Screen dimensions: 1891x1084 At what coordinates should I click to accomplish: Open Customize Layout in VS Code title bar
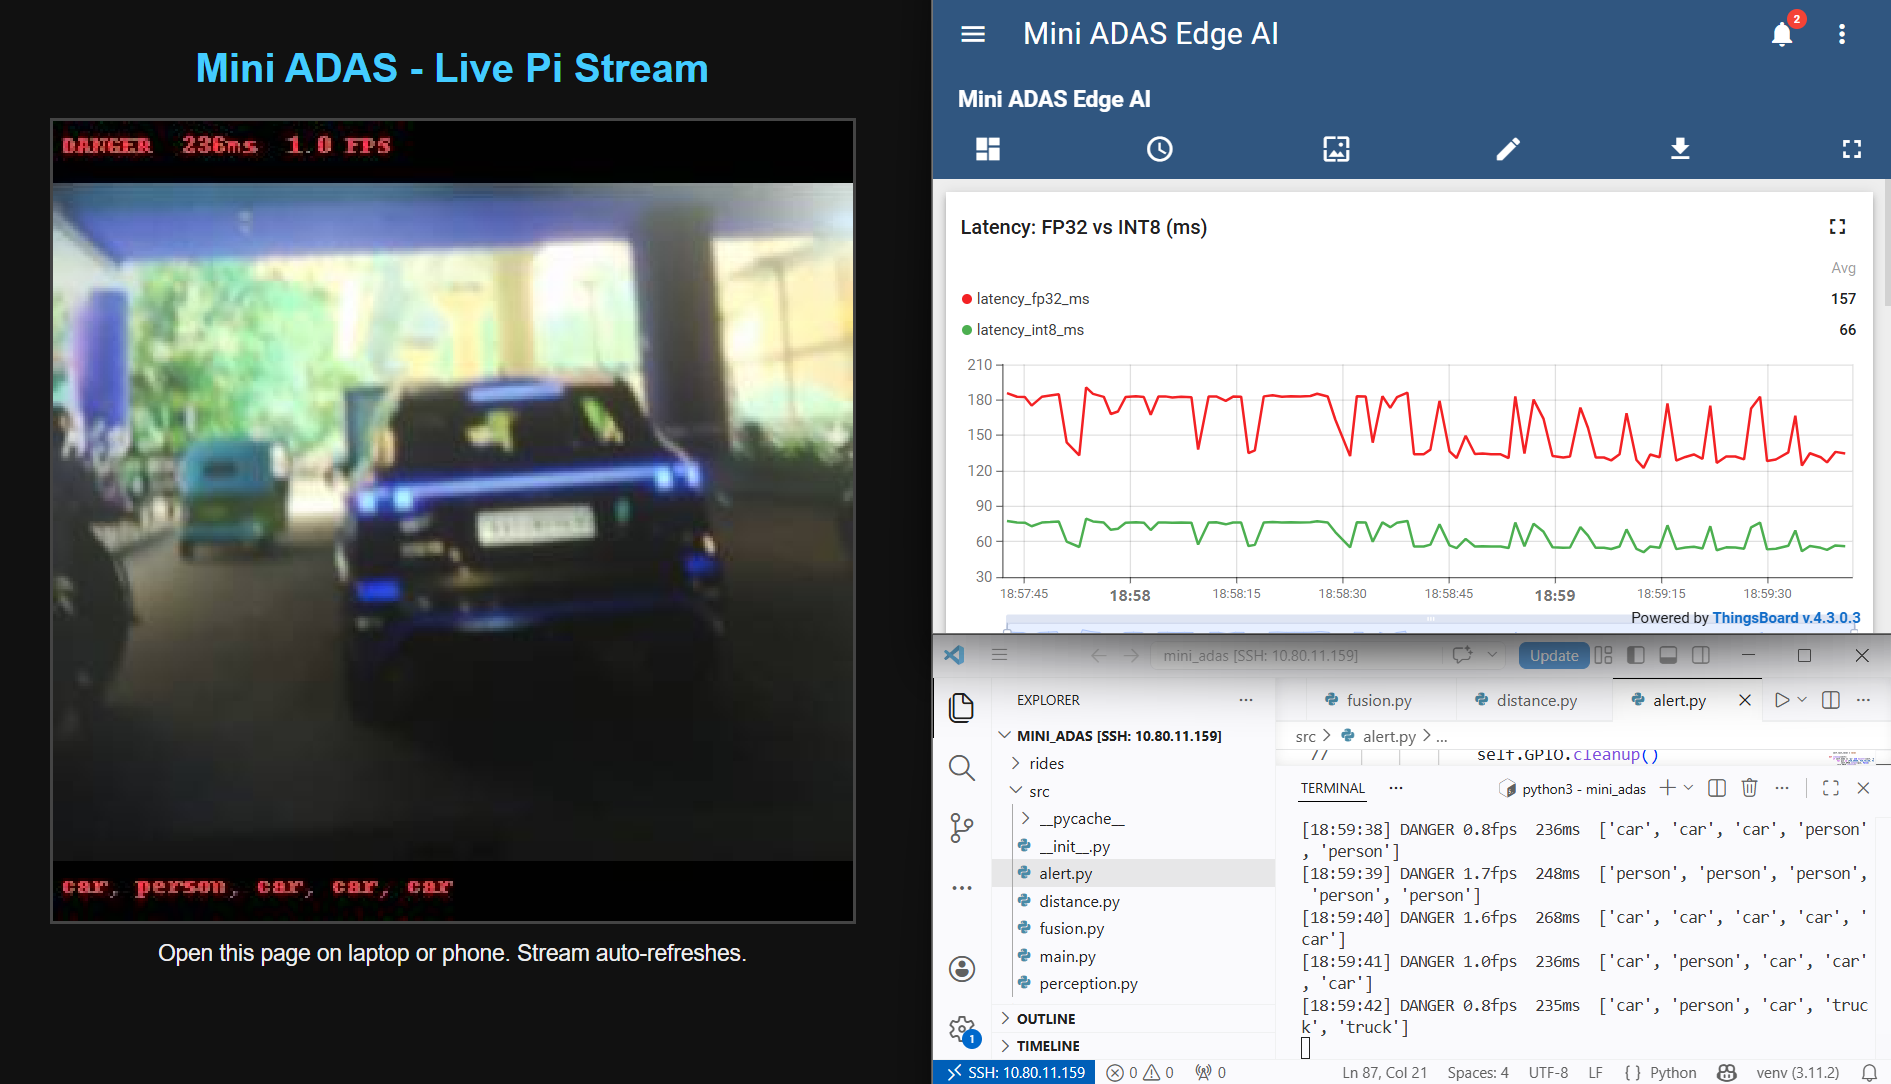point(1603,655)
